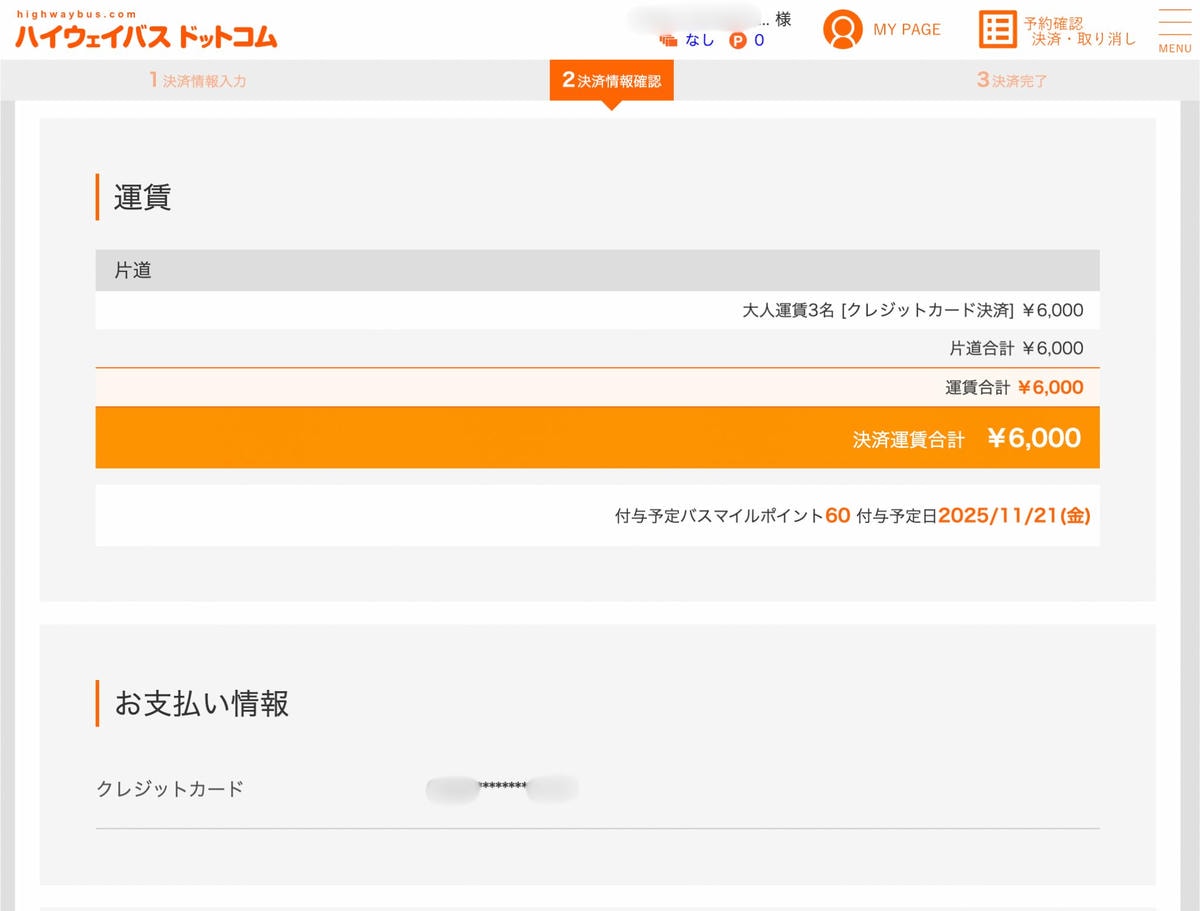
Task: Click the 片道合計 ￥6,000 row
Action: coord(597,348)
